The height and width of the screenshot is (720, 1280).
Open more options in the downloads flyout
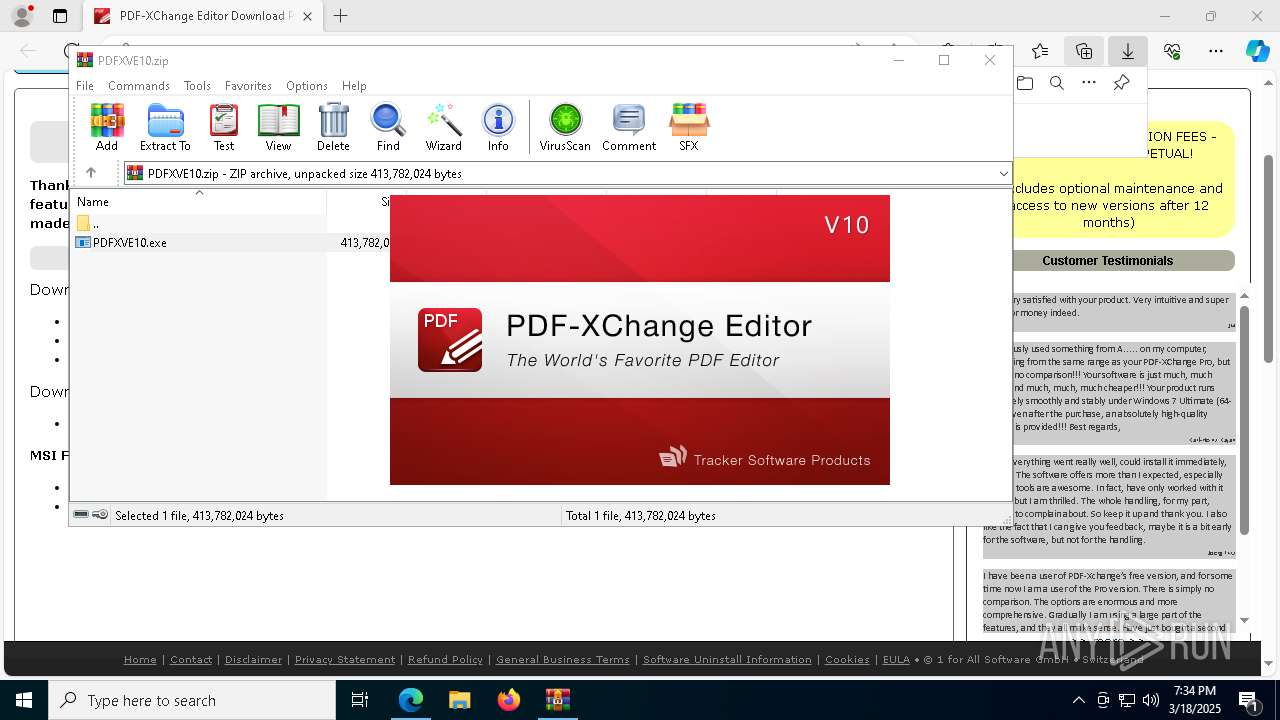(1089, 83)
